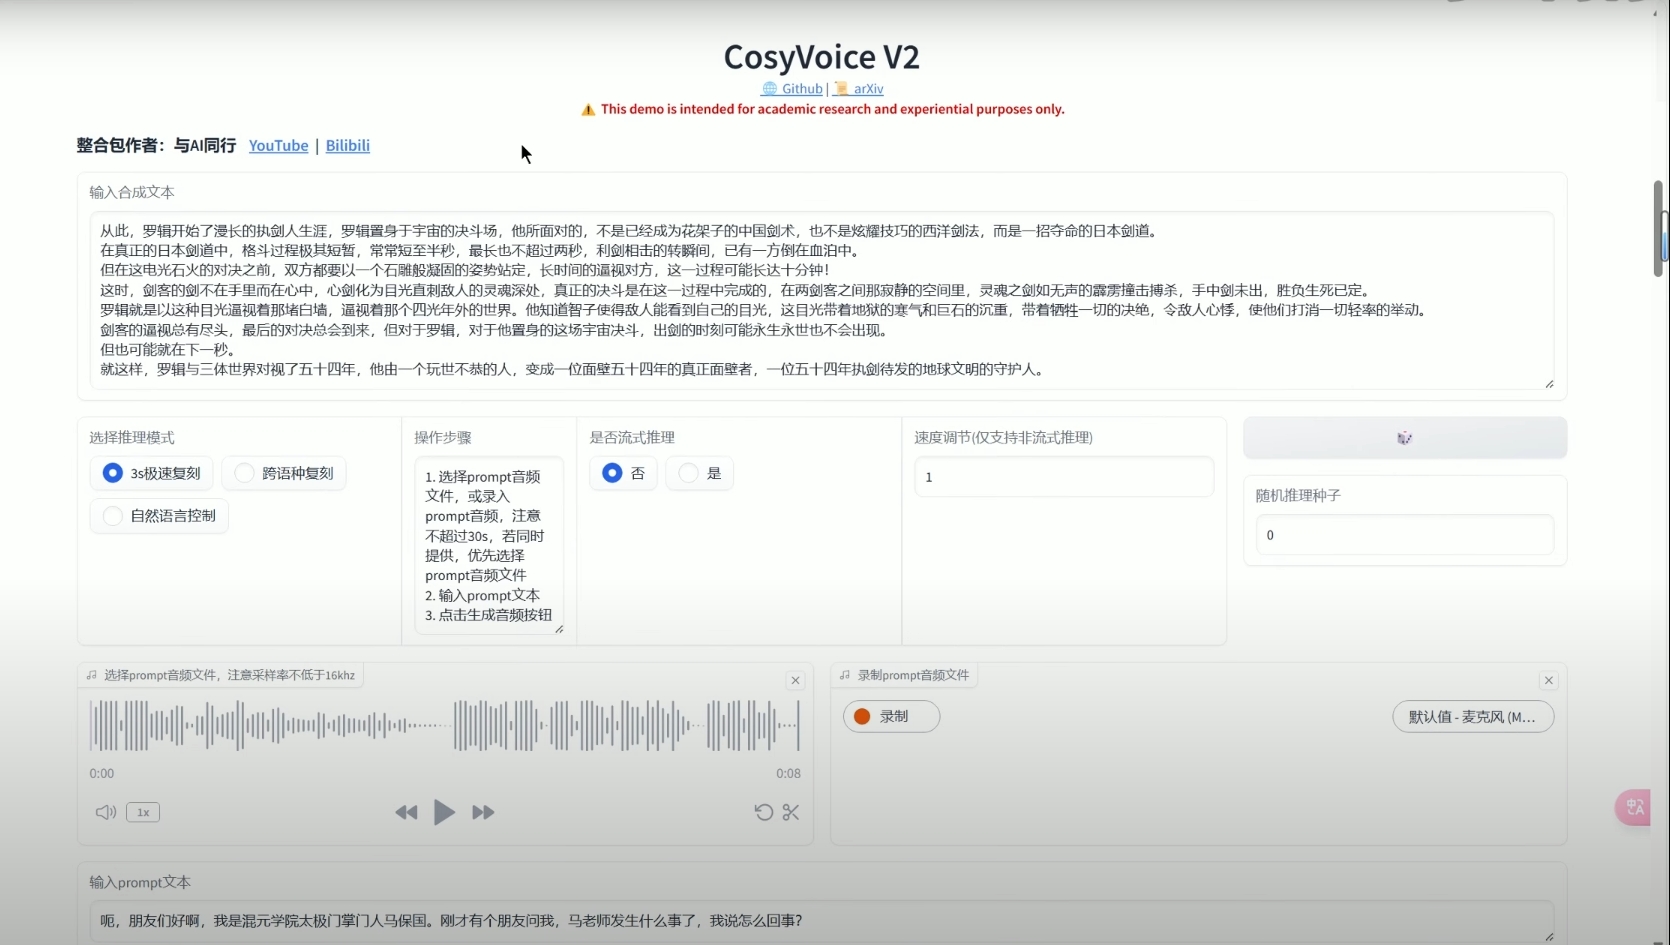
Task: Trim the audio with the scissors icon
Action: tap(790, 812)
